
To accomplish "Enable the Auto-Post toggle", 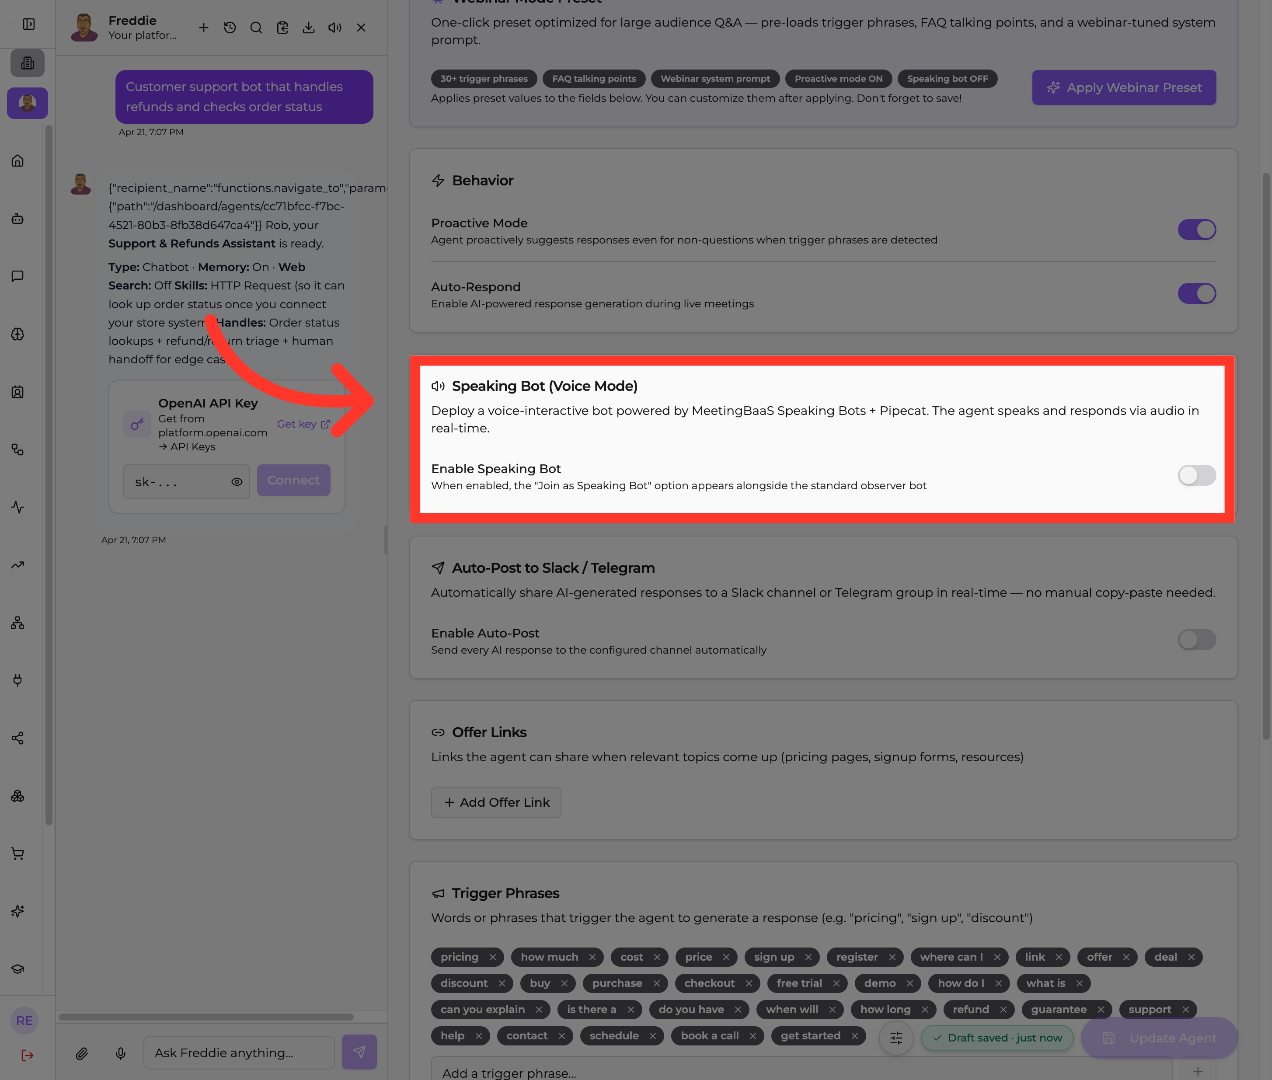I will pos(1197,640).
